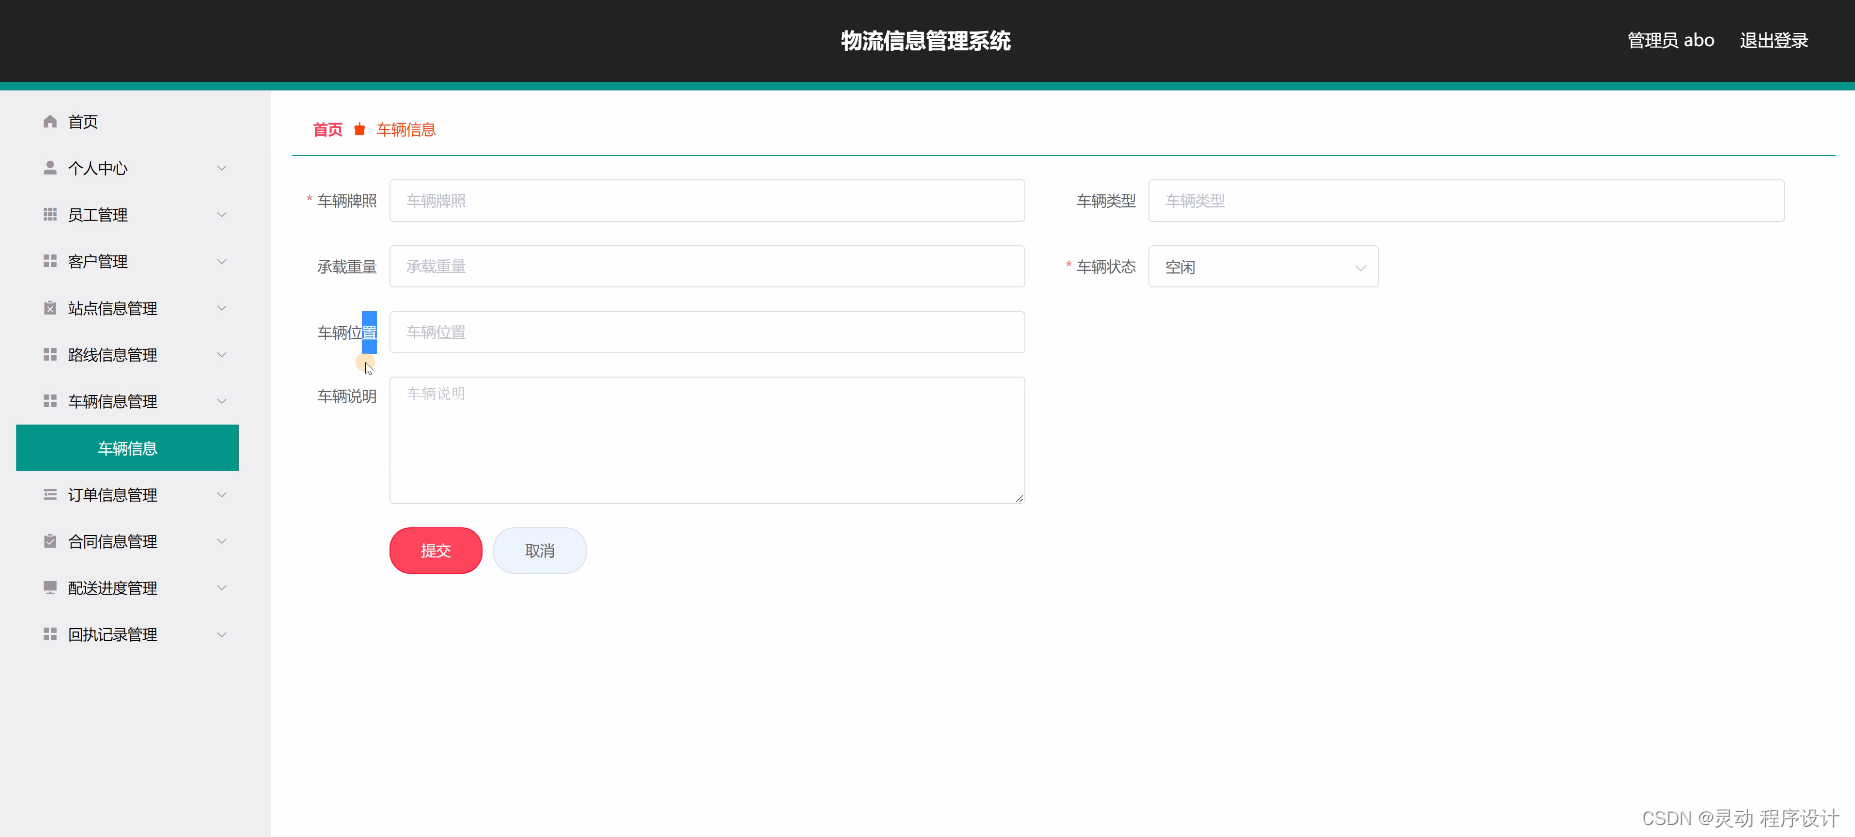Click the 车辆位置 input field
Image resolution: width=1855 pixels, height=837 pixels.
coord(707,332)
